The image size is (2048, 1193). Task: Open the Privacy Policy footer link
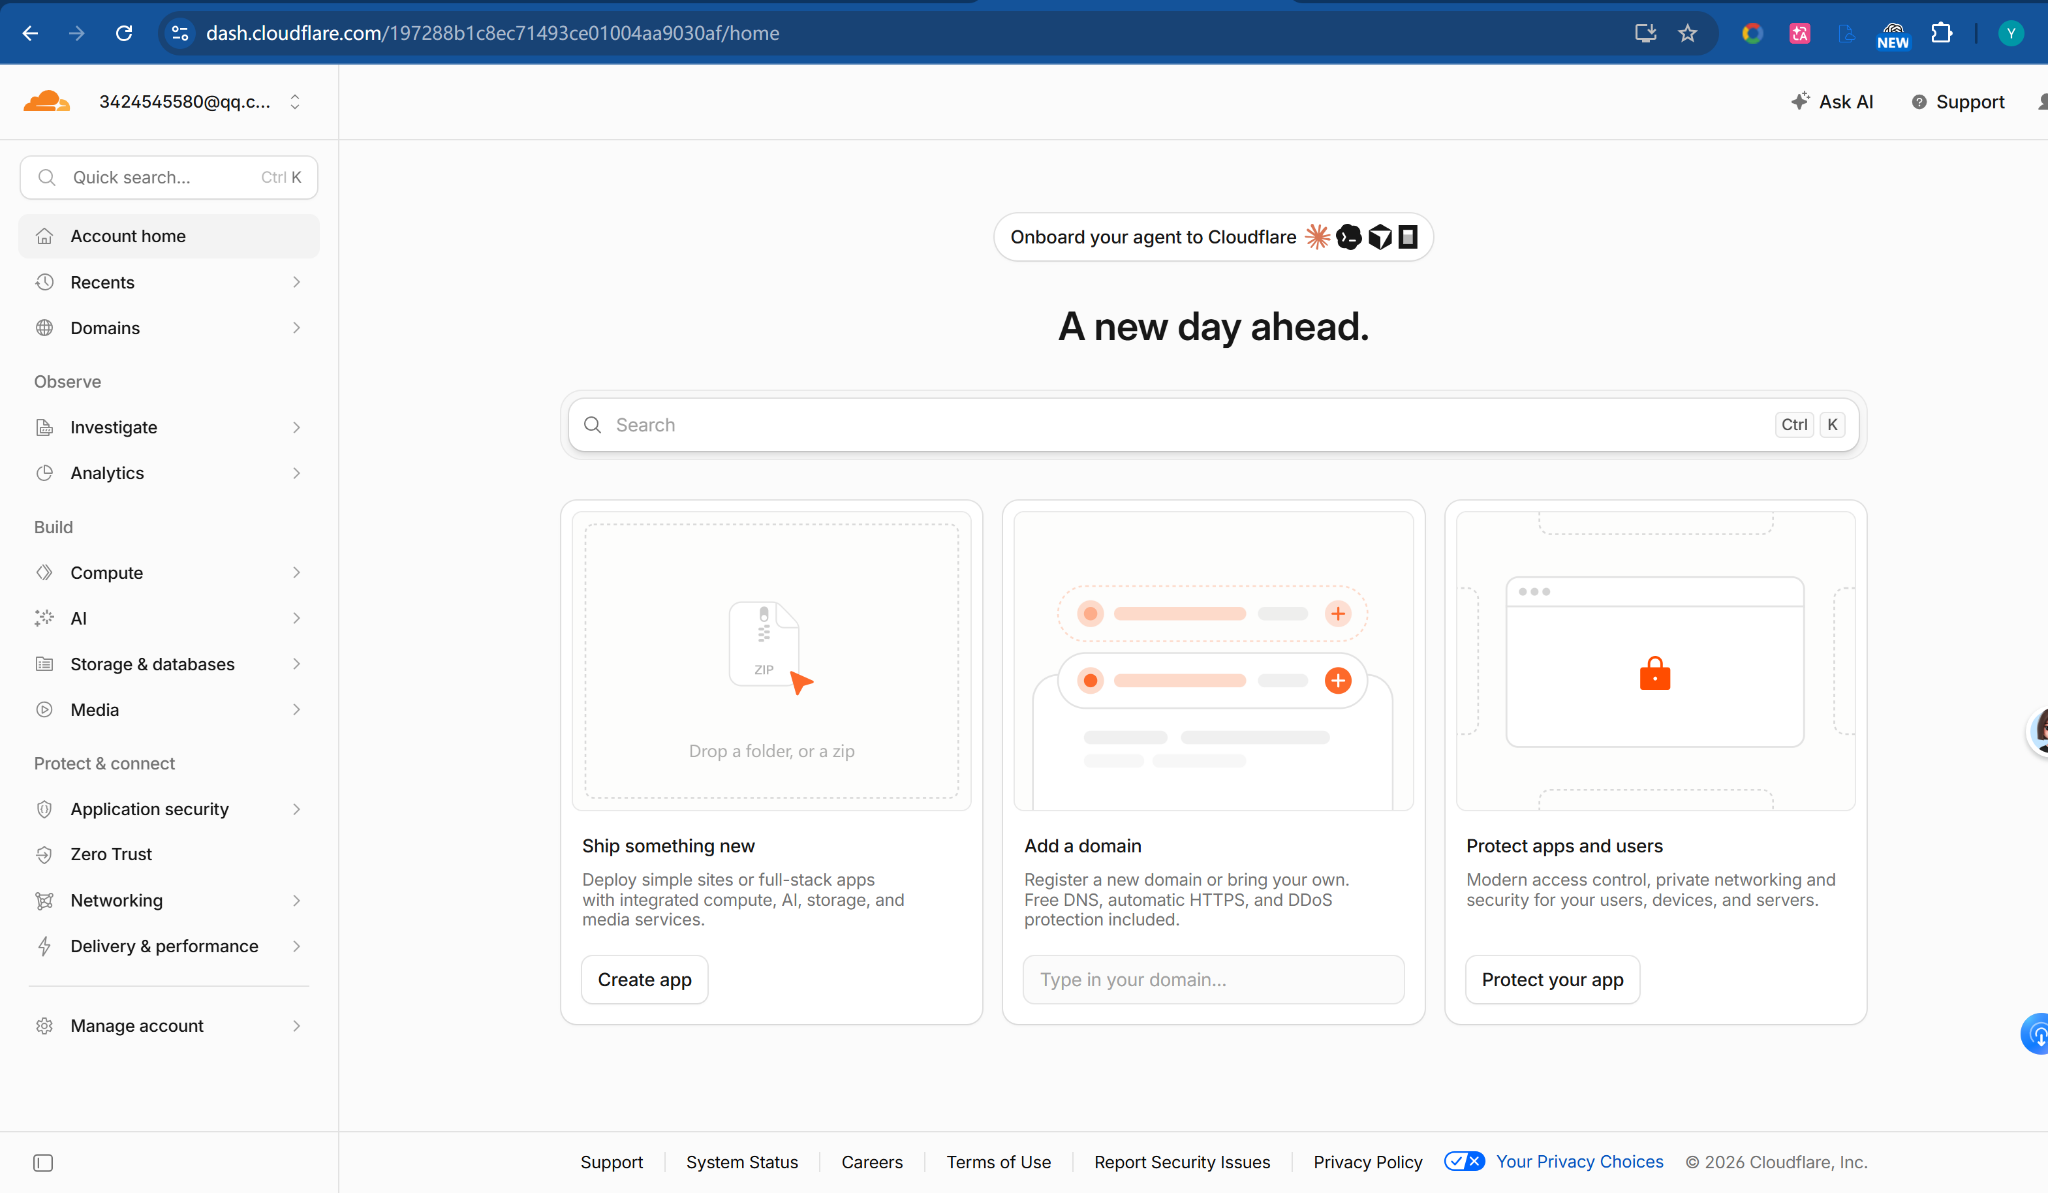(1368, 1162)
